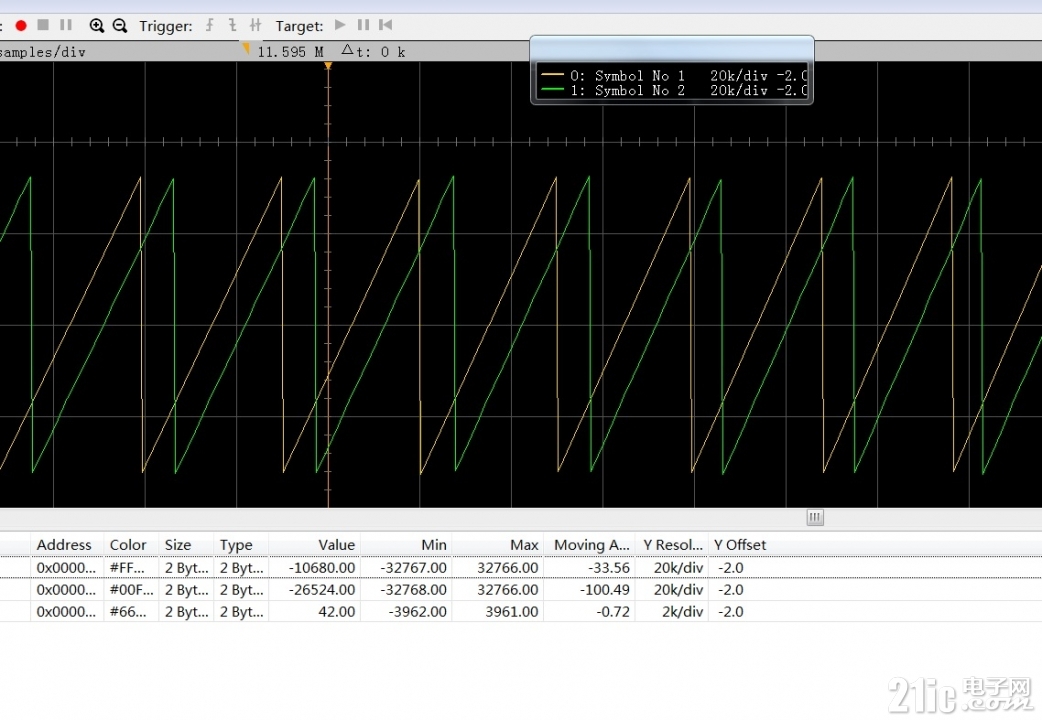Image resolution: width=1042 pixels, height=720 pixels.
Task: Pause sampling using the first pause icon
Action: click(x=66, y=25)
